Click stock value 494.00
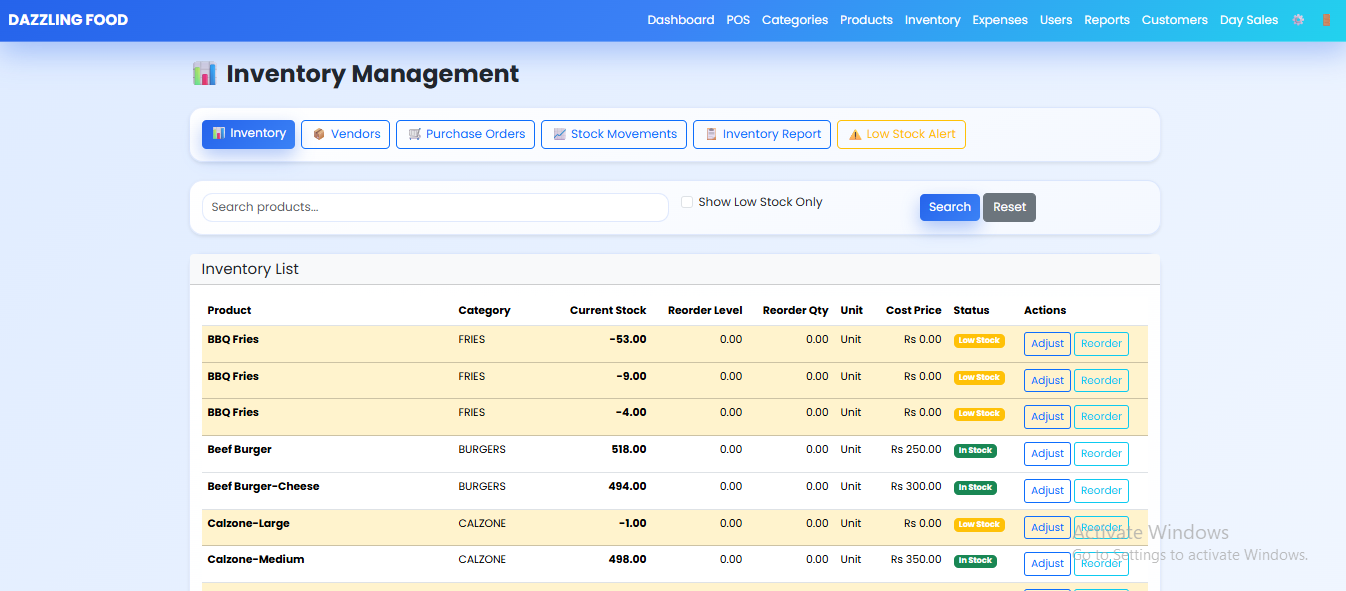 click(627, 487)
